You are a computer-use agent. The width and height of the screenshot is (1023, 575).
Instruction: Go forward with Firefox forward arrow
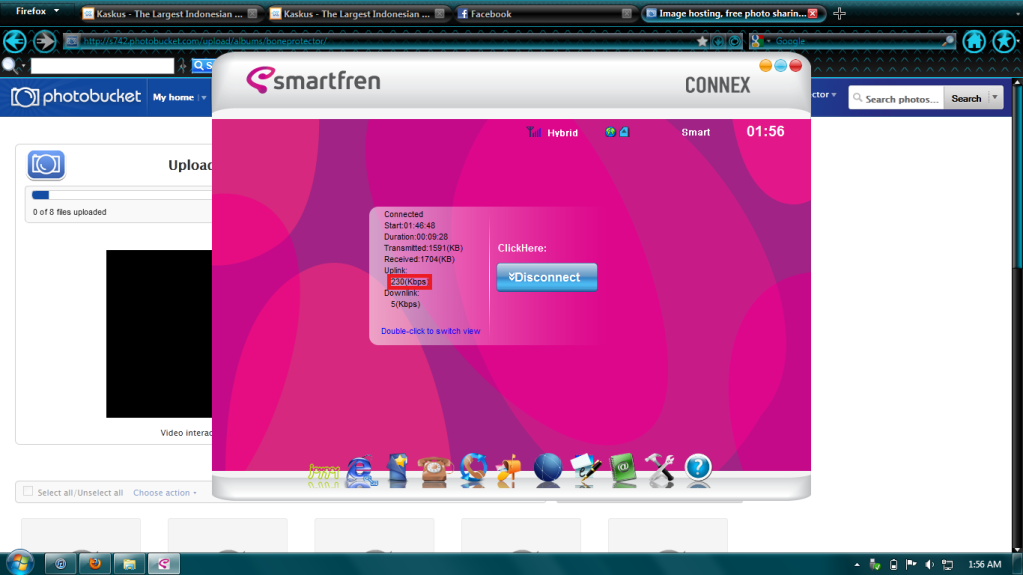(x=44, y=41)
